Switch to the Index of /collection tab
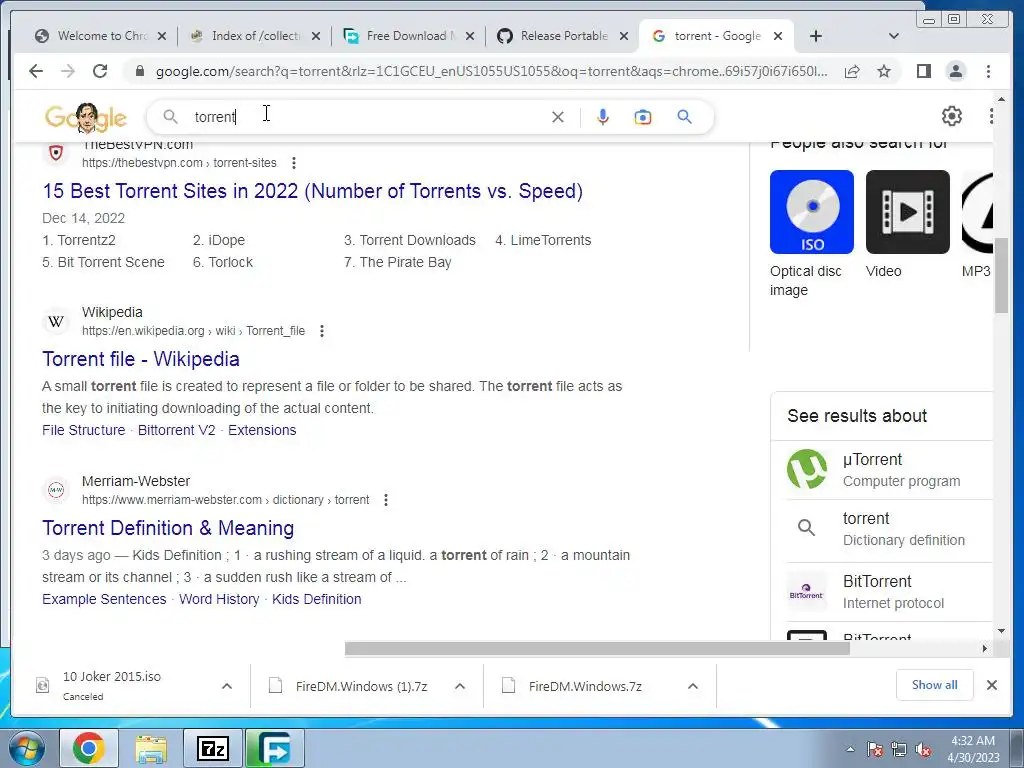 tap(255, 36)
